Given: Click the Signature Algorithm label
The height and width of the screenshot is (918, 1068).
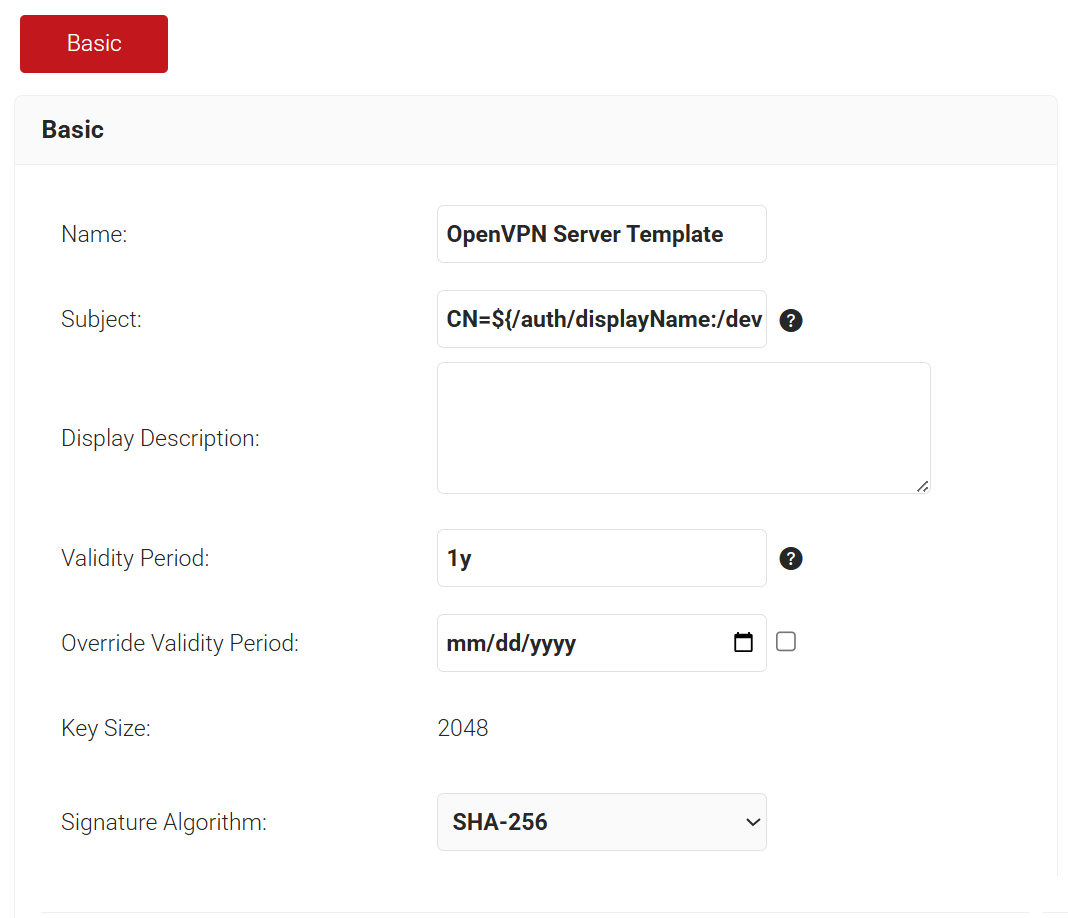Looking at the screenshot, I should pyautogui.click(x=164, y=822).
